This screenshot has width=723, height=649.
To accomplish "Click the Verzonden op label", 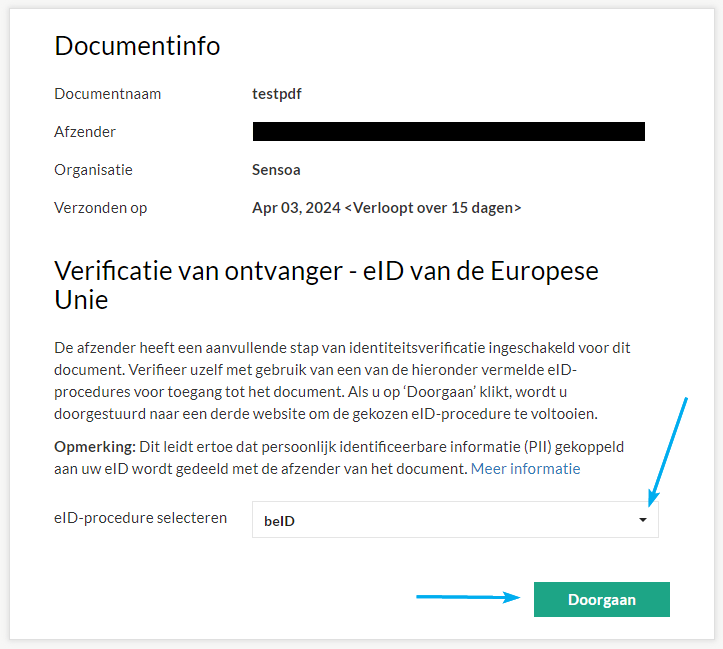I will (x=100, y=208).
